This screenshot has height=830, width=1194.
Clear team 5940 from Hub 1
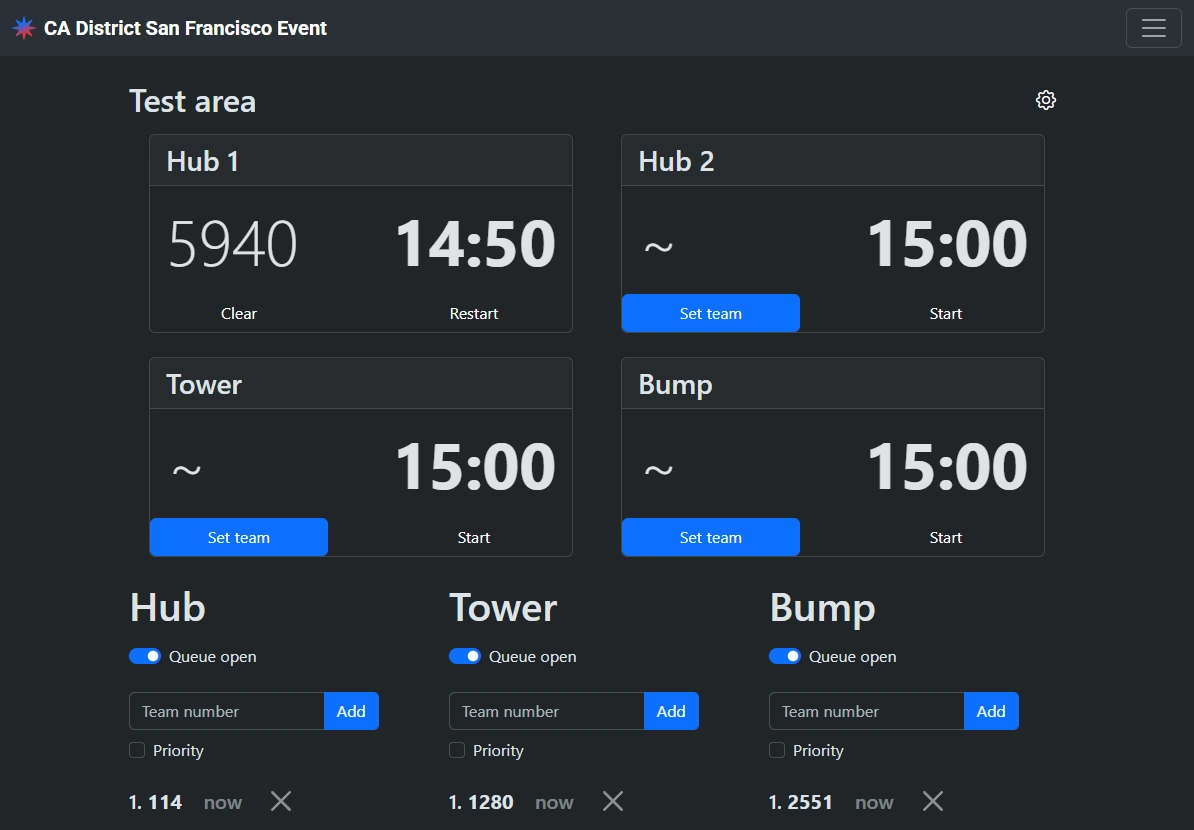click(239, 313)
